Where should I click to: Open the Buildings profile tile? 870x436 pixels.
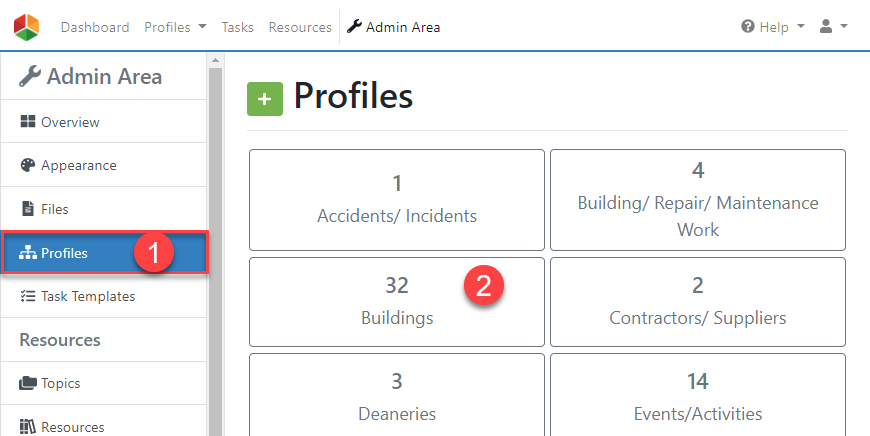coord(397,302)
